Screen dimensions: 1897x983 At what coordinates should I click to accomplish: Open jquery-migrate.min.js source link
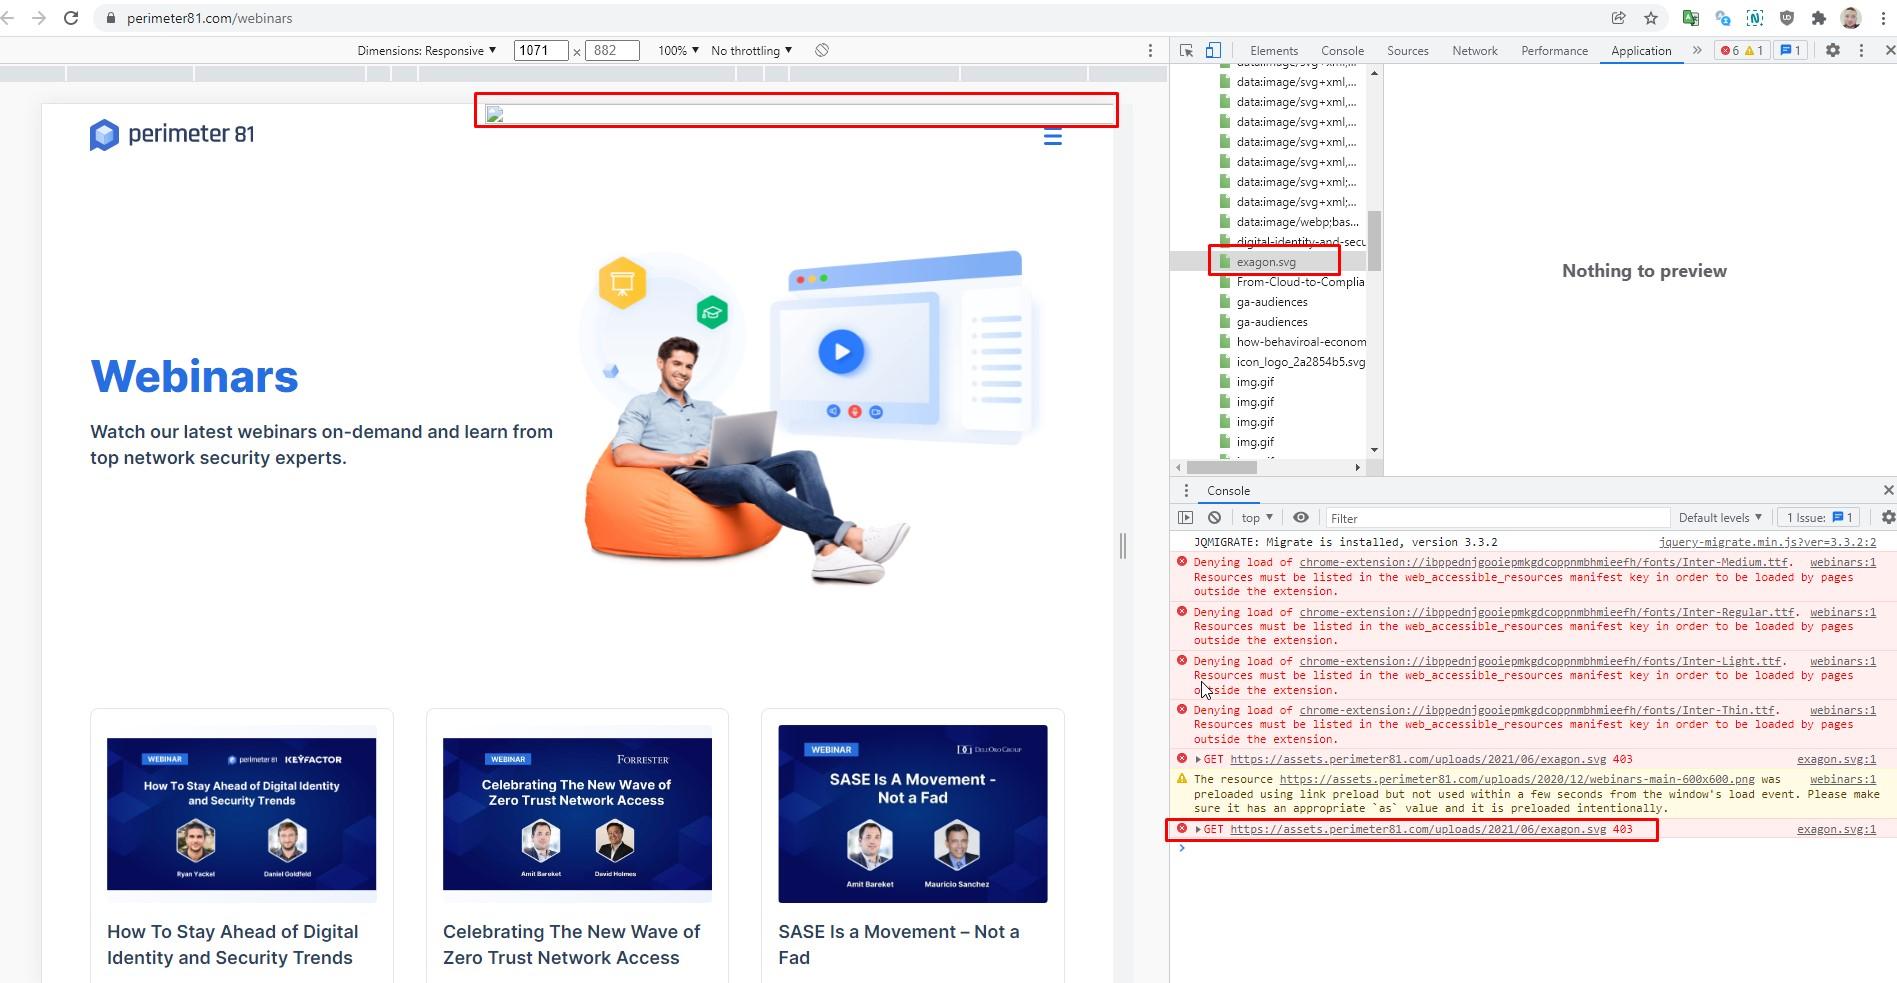click(x=1767, y=542)
